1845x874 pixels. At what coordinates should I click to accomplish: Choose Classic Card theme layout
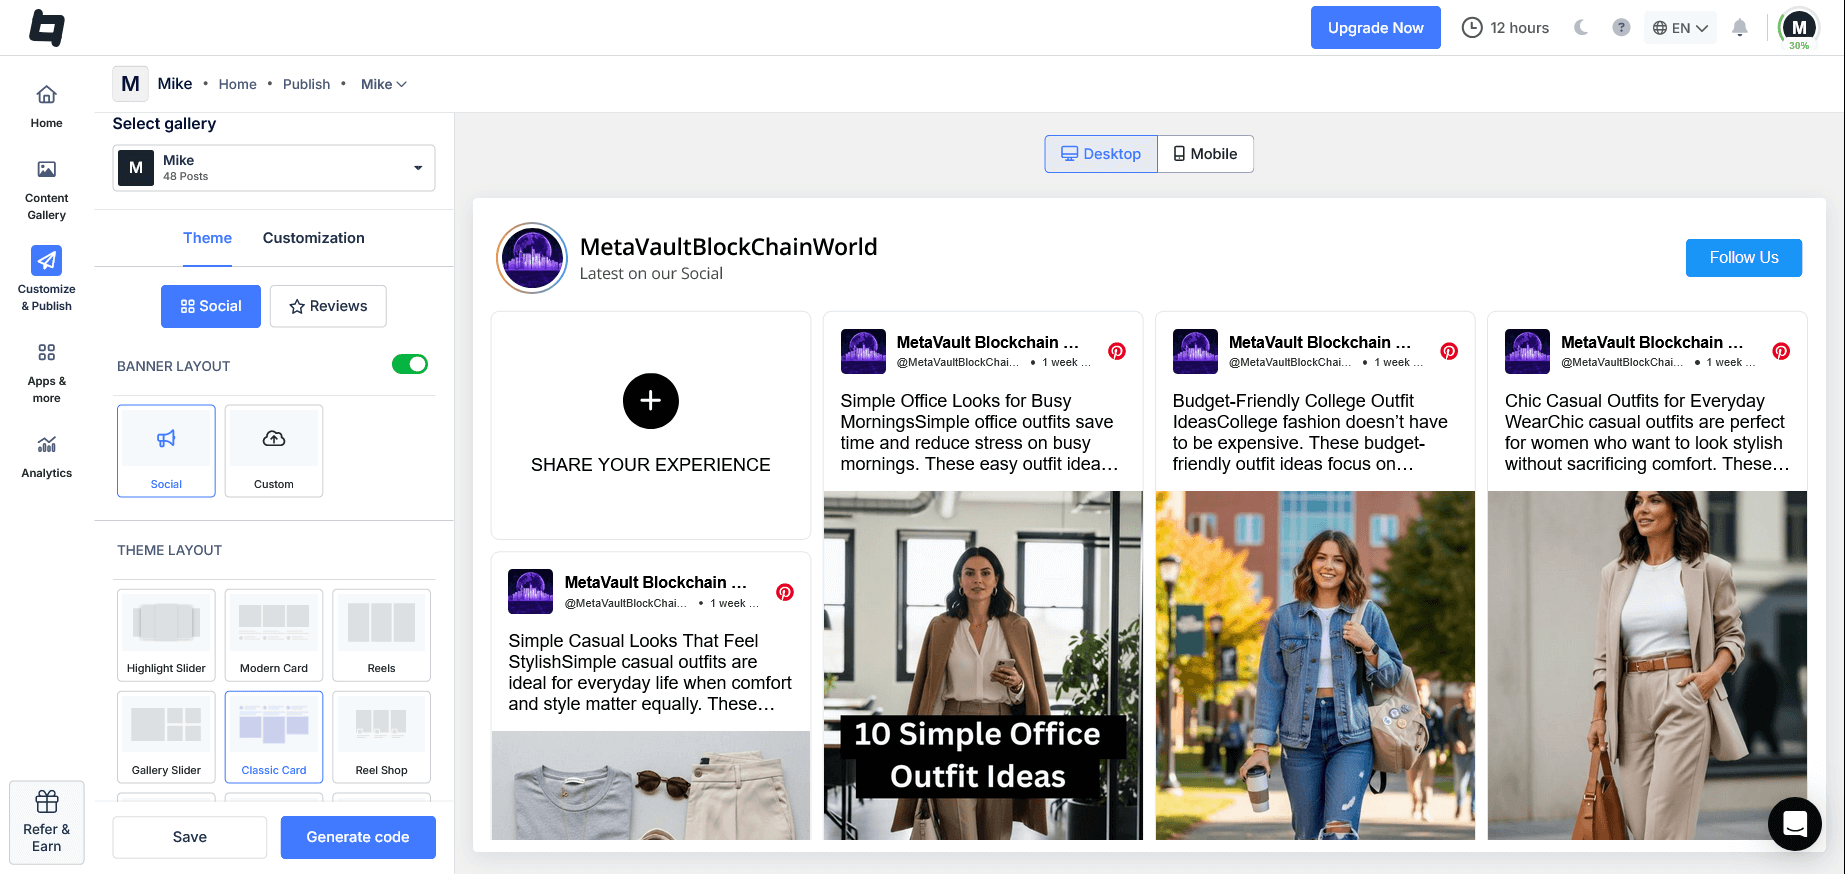(x=274, y=737)
